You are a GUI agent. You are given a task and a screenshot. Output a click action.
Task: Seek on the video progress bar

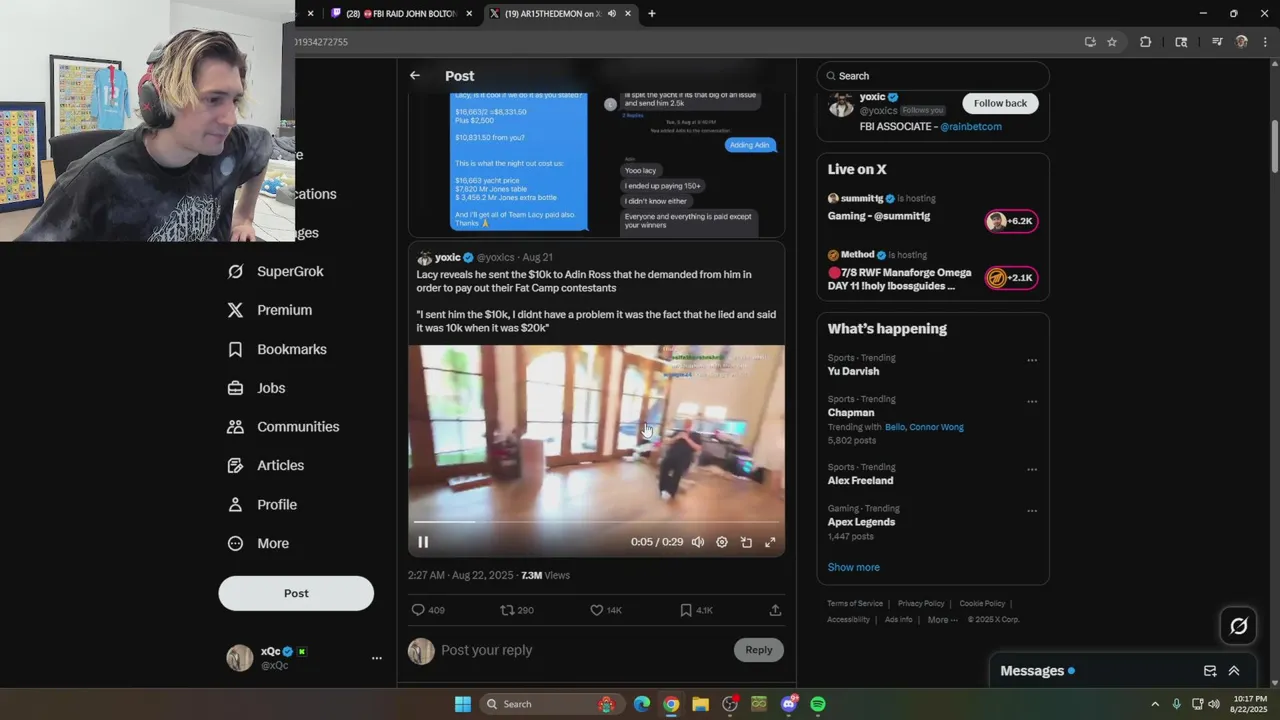(596, 522)
